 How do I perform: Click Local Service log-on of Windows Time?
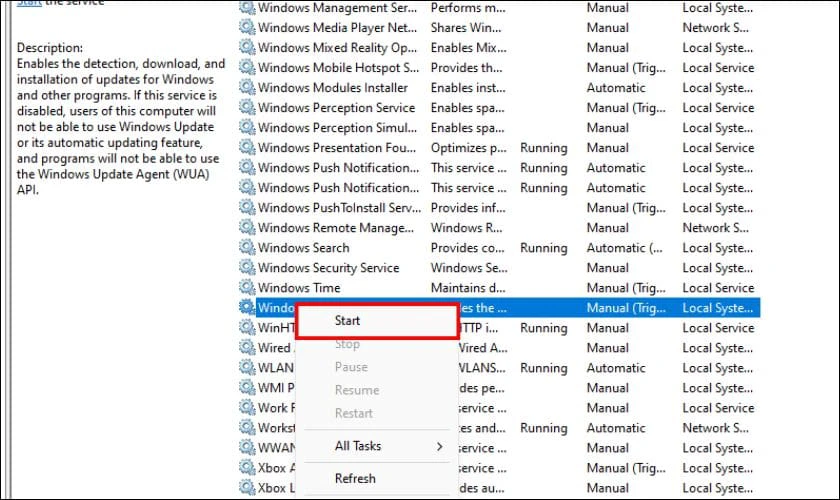point(718,288)
